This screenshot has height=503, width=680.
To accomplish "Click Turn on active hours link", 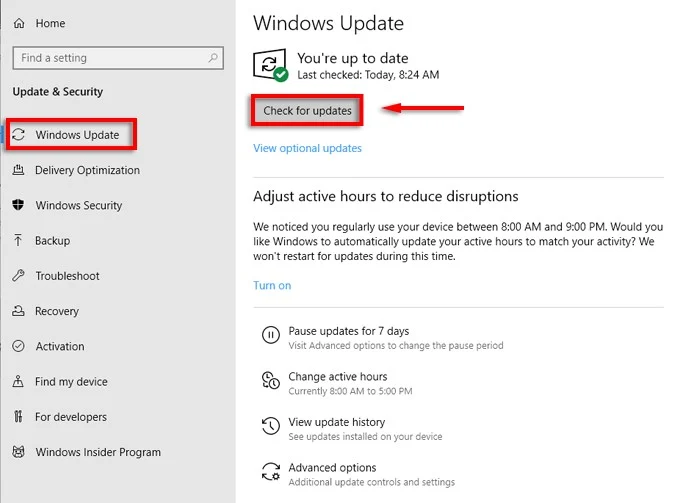I will pos(272,285).
